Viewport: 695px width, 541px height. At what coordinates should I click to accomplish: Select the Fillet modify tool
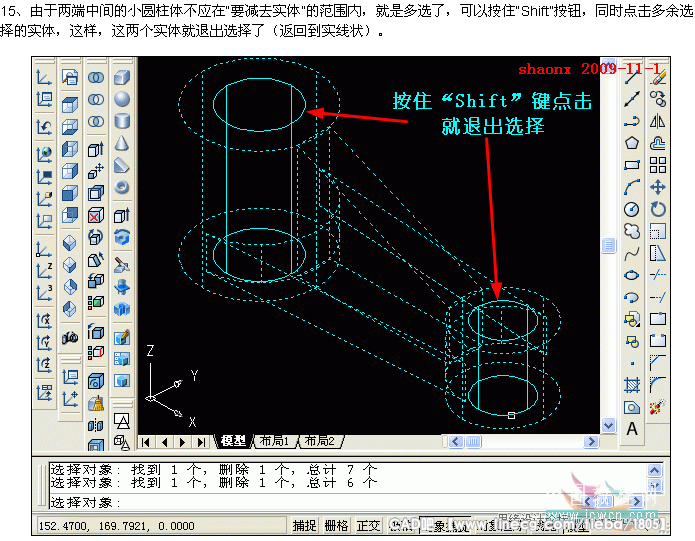pos(658,385)
